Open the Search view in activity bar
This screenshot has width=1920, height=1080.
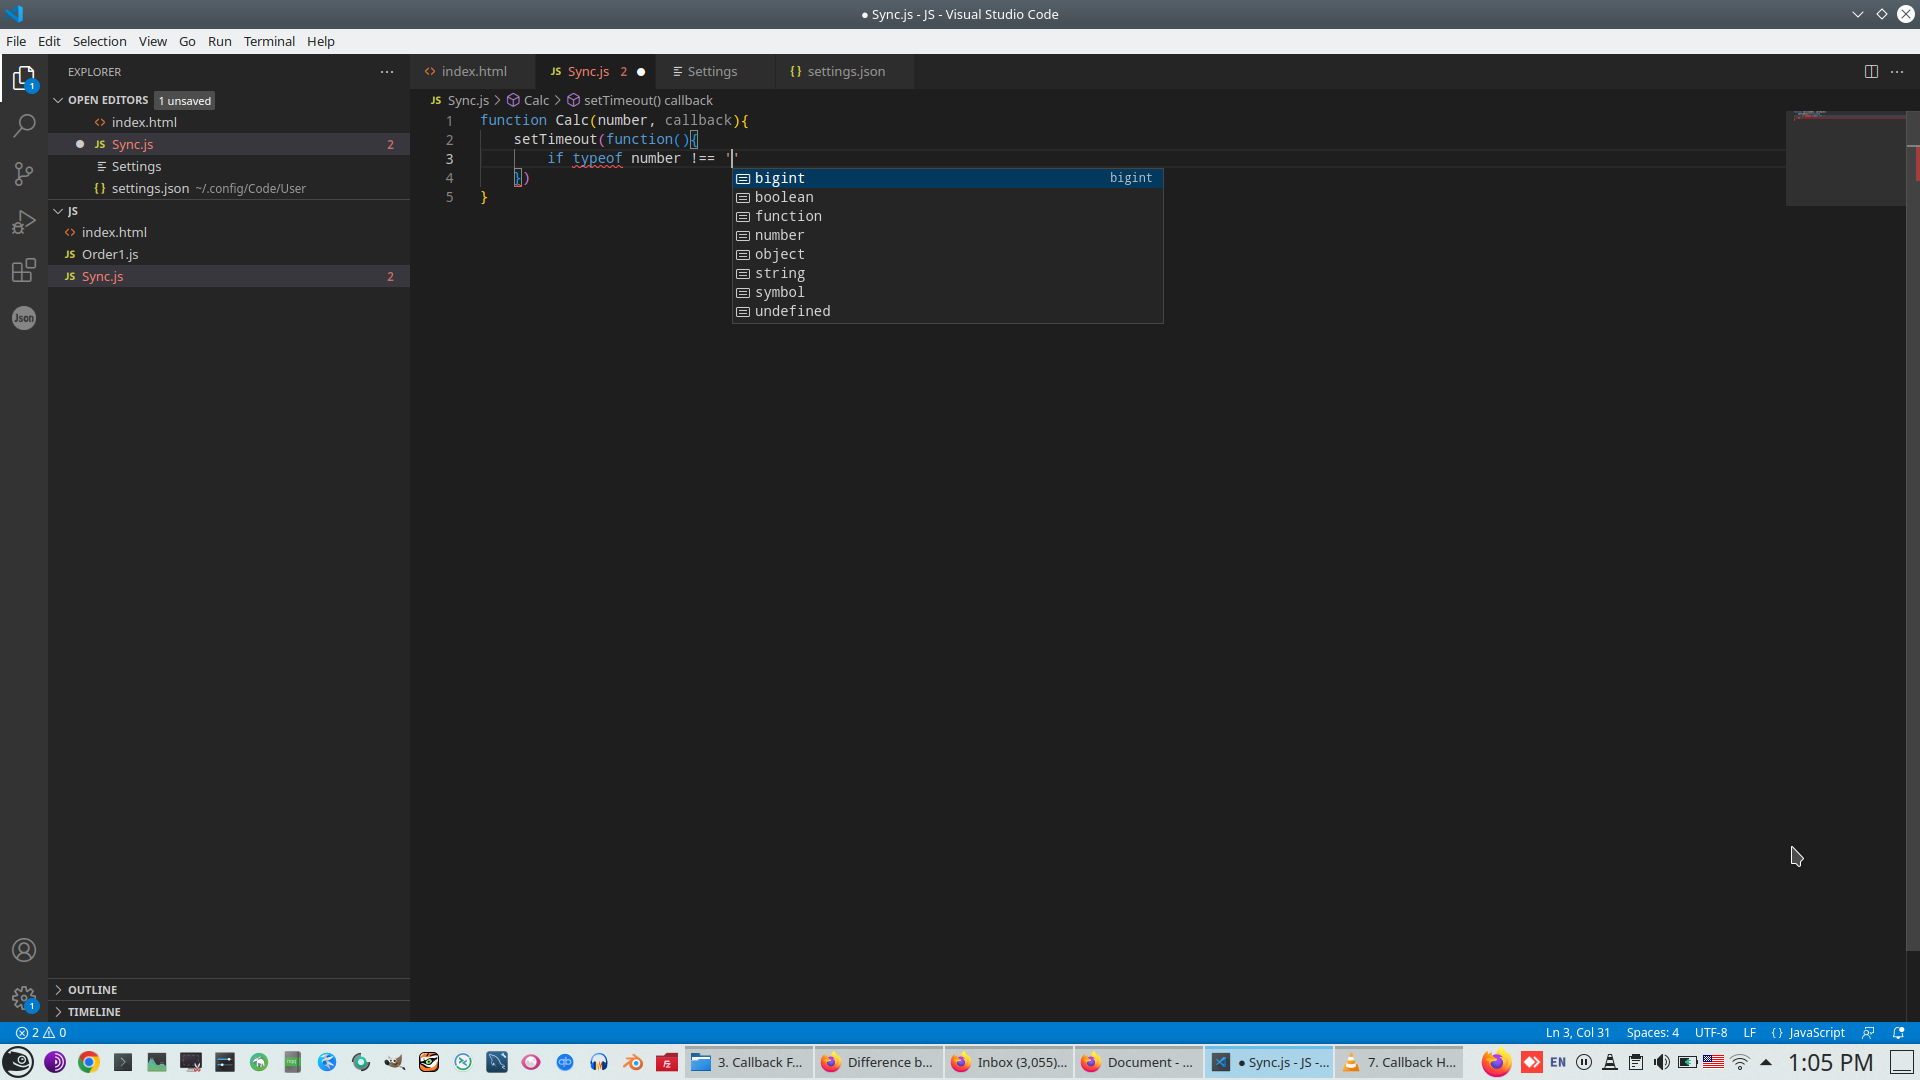tap(24, 126)
